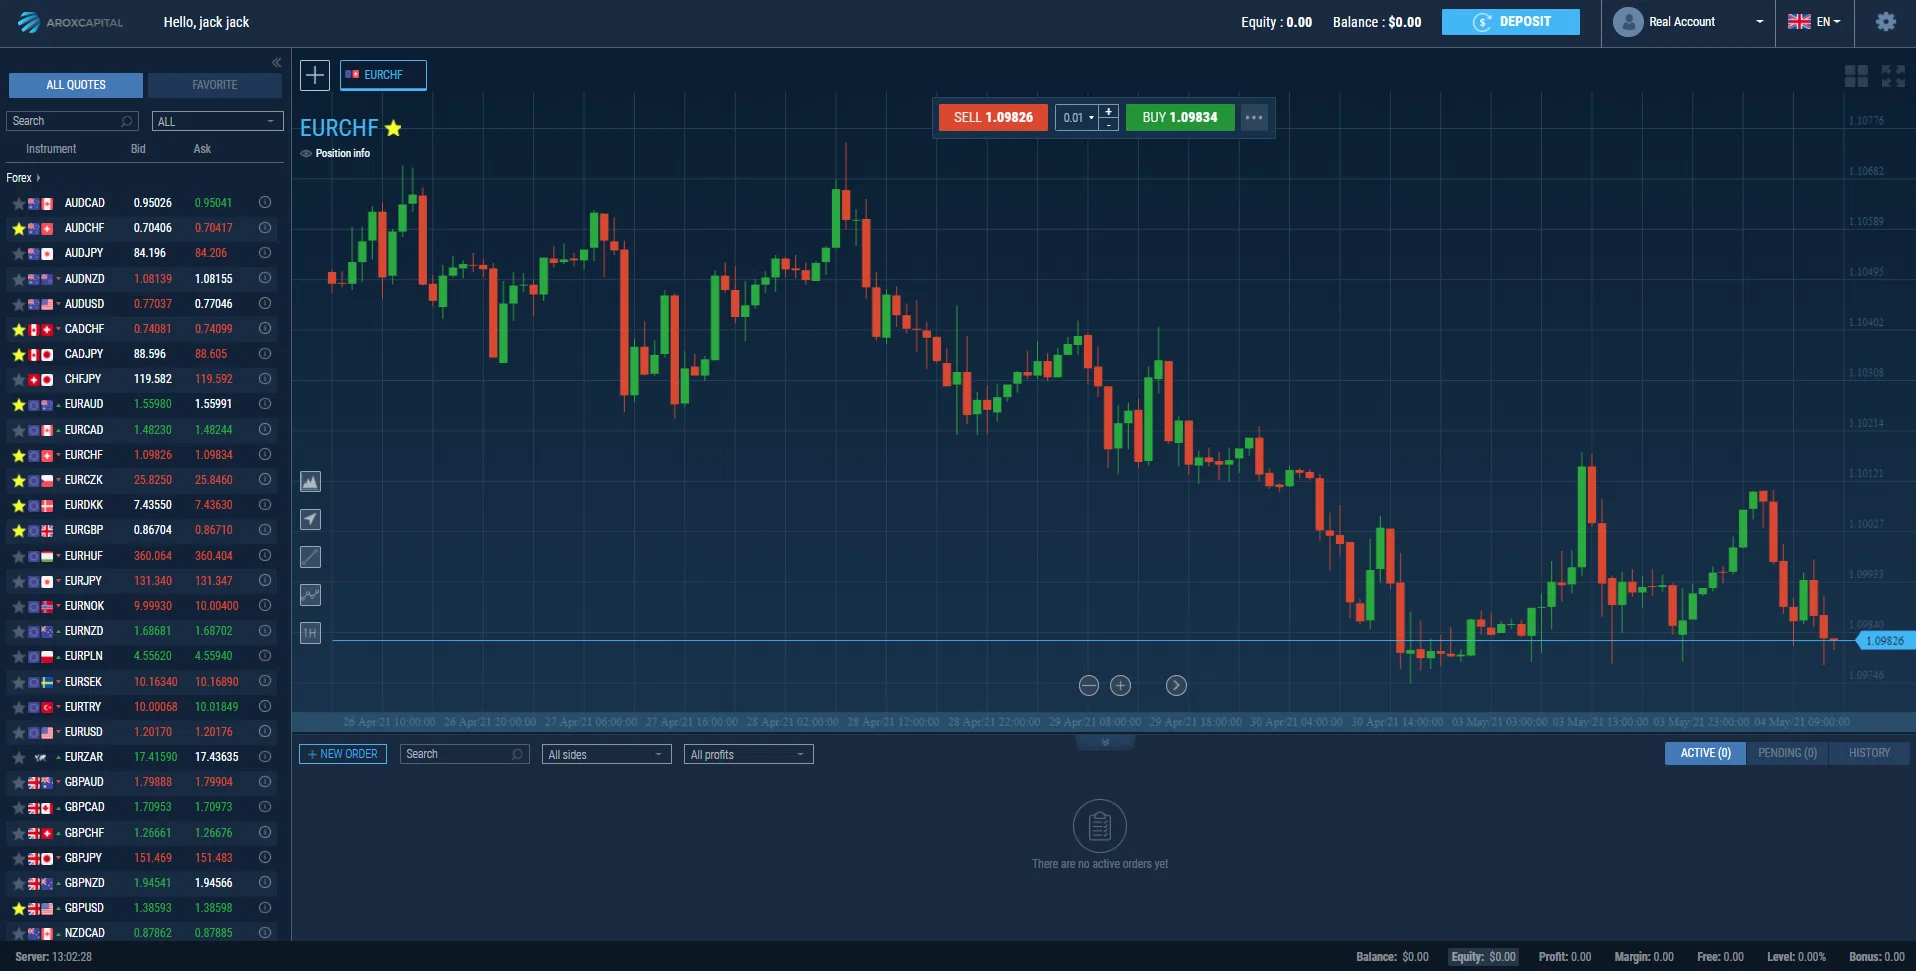1916x971 pixels.
Task: Open more trade options menu
Action: (1254, 117)
